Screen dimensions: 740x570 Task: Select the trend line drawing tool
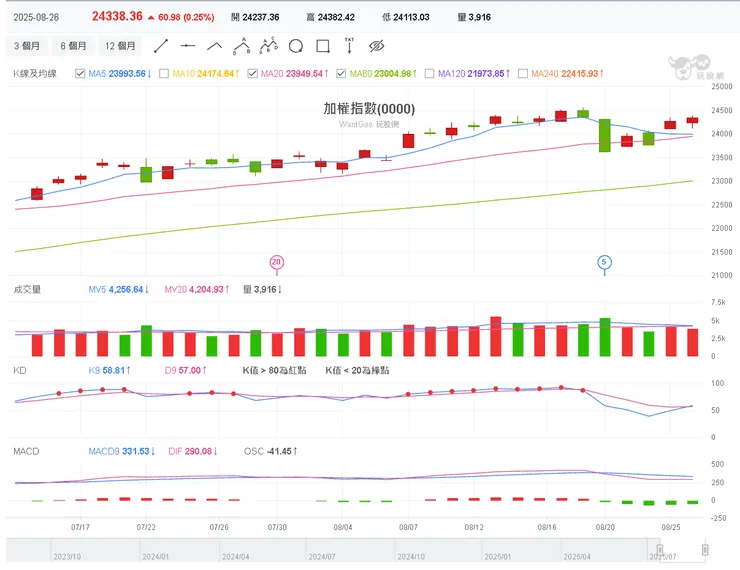point(161,46)
